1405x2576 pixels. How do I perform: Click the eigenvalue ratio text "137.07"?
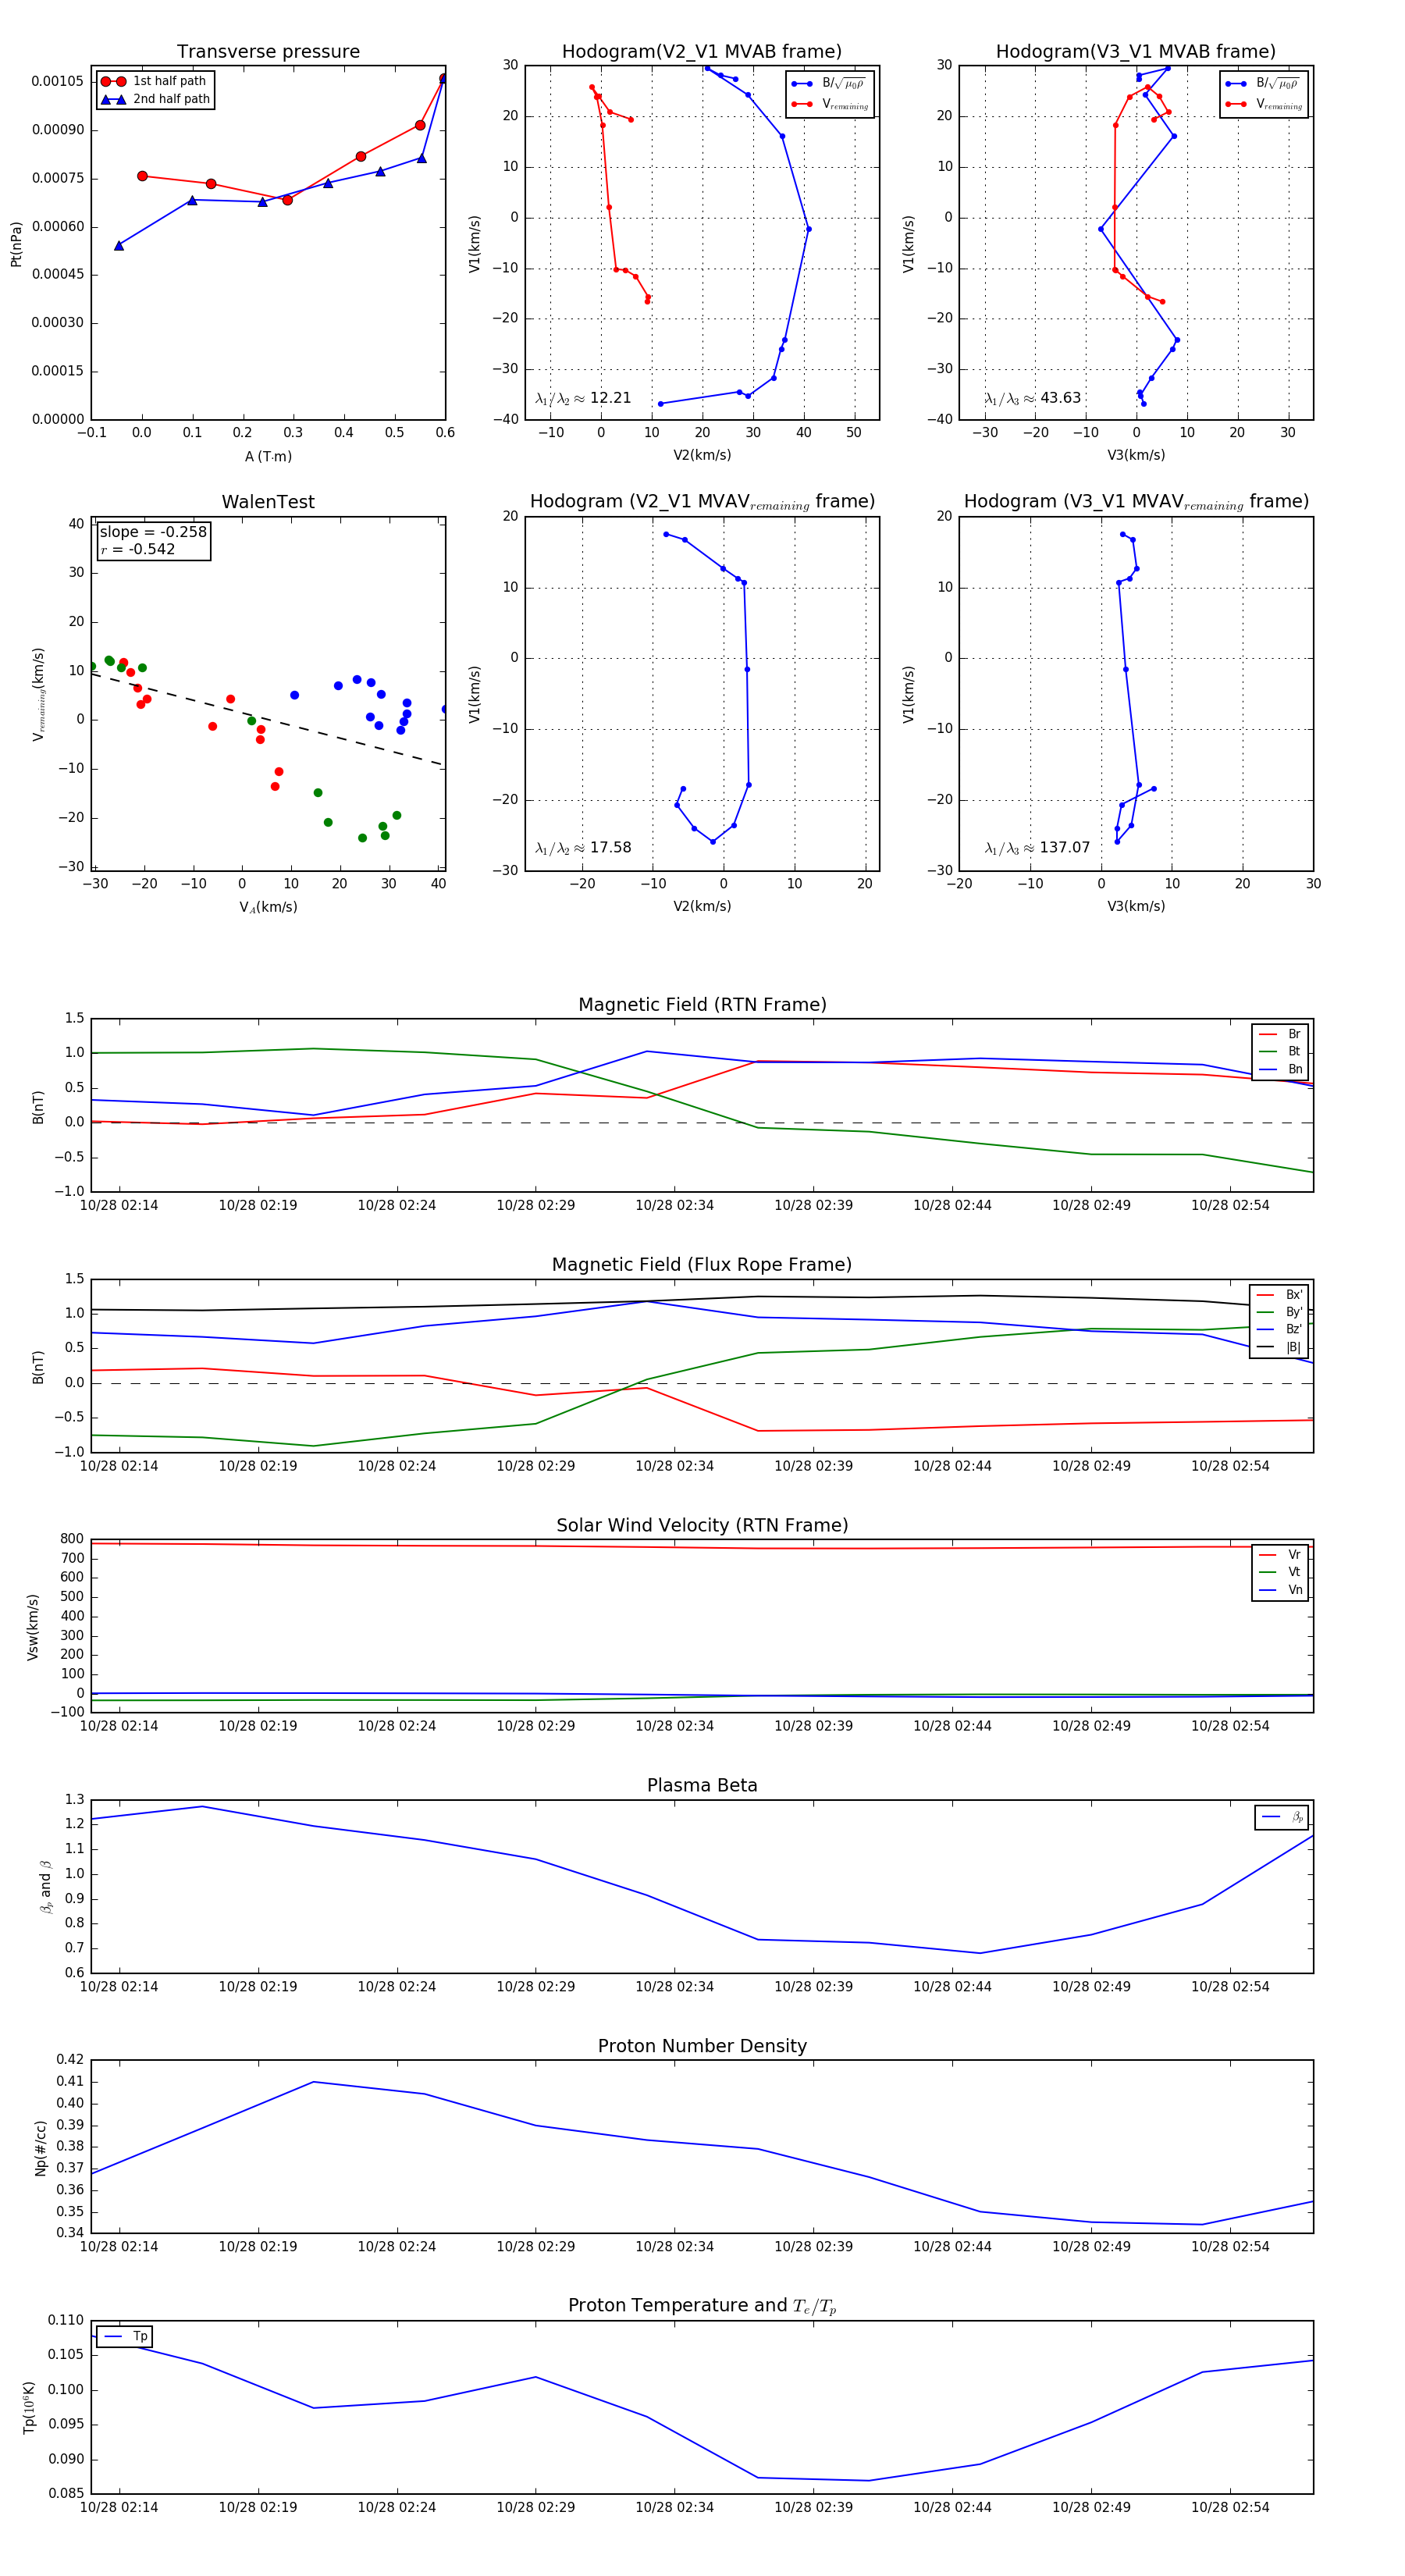[x=1064, y=848]
